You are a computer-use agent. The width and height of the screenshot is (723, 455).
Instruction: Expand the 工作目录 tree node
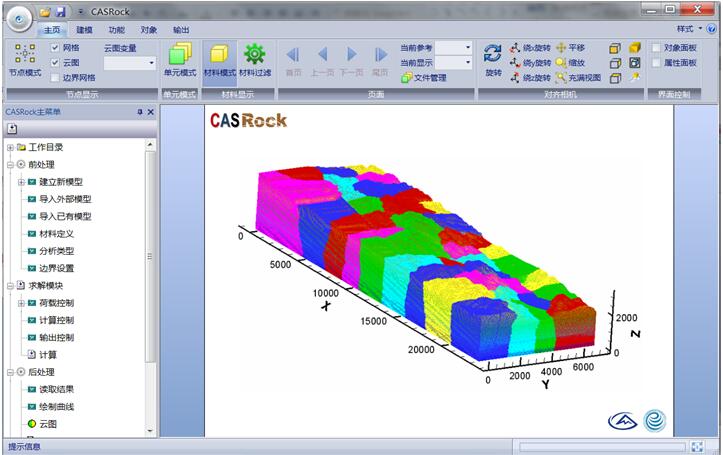[10, 147]
